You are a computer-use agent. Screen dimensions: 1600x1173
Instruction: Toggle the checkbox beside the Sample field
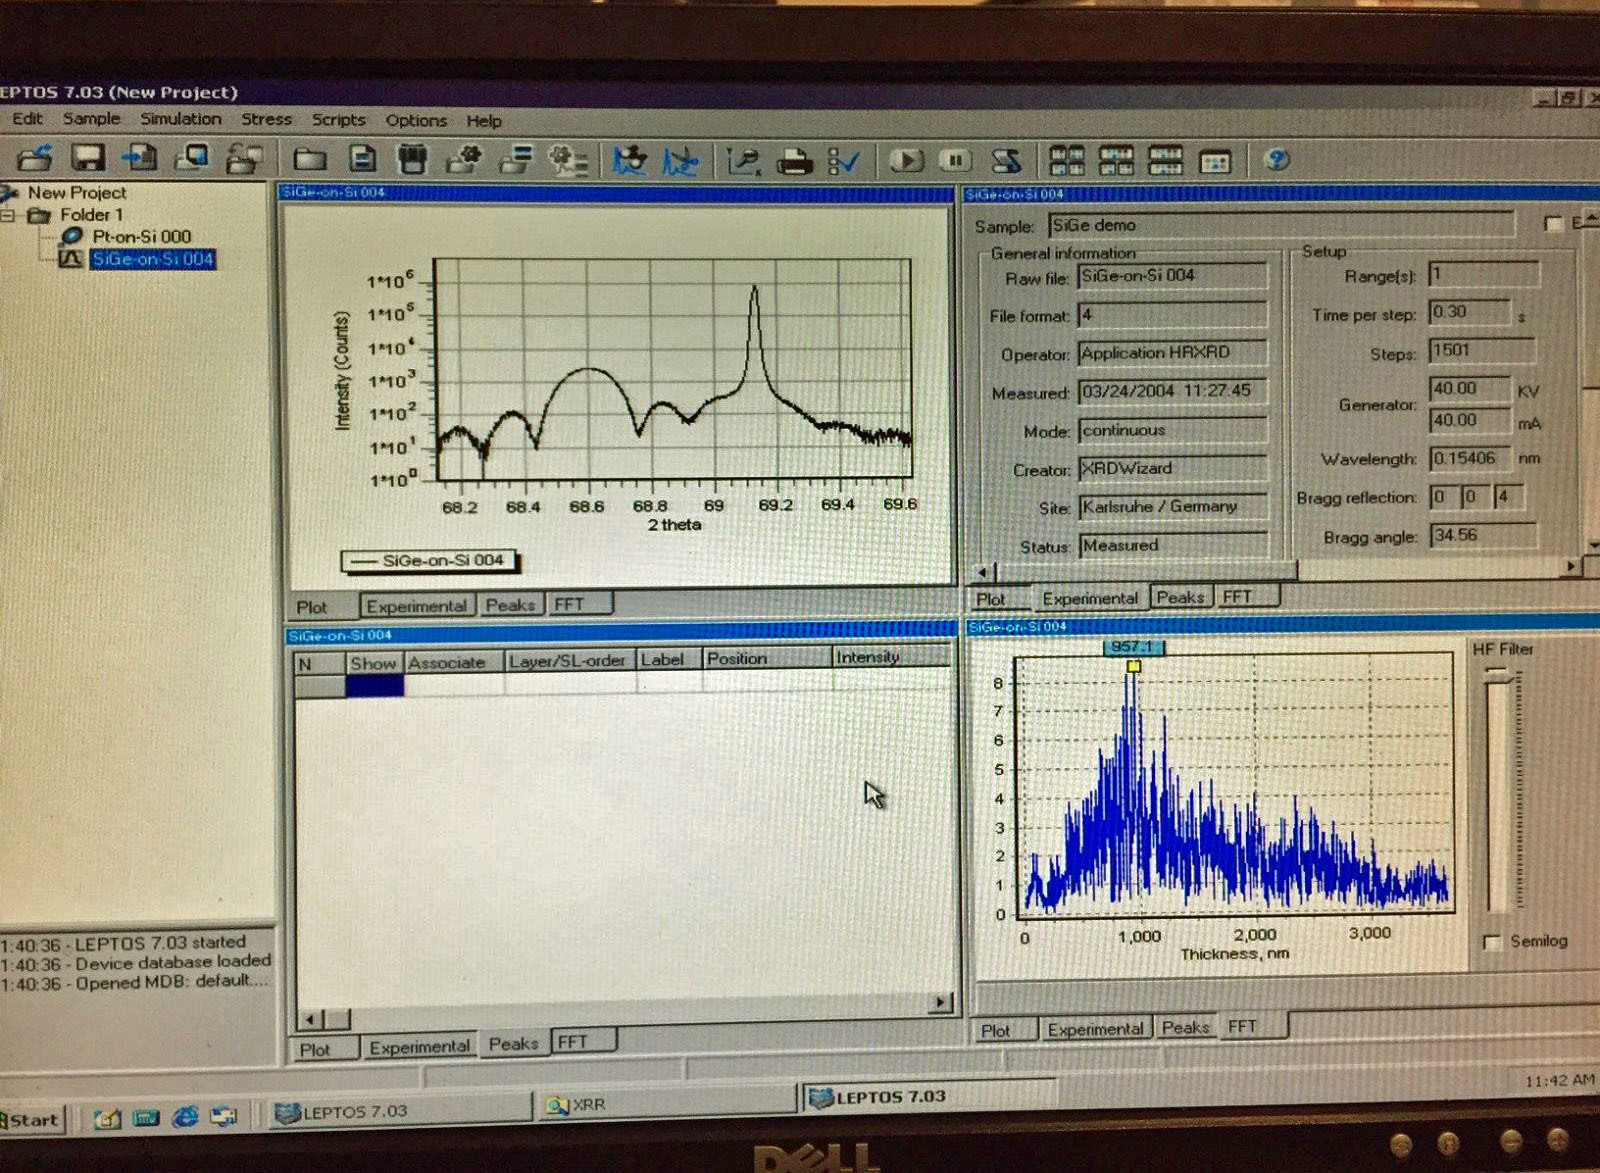1552,224
